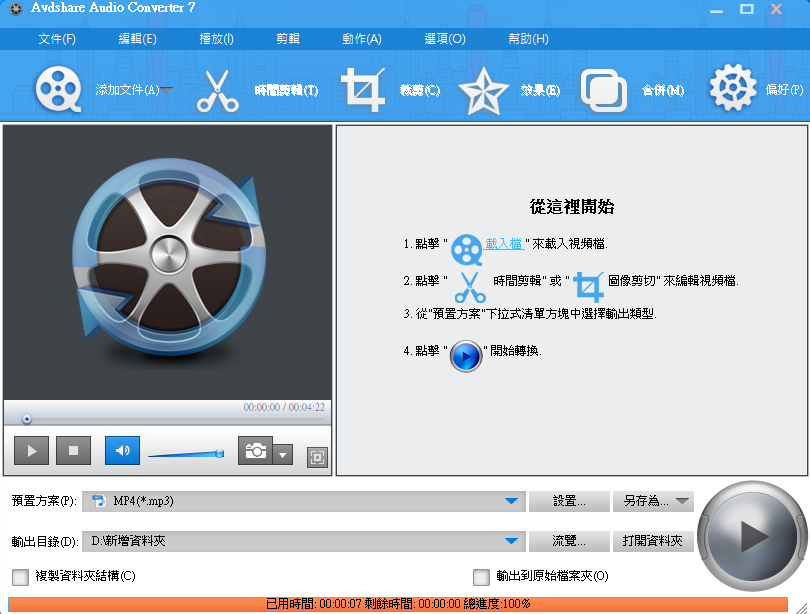Check the 輸出到原始檔案夾 option
This screenshot has height=614, width=810.
click(x=481, y=578)
